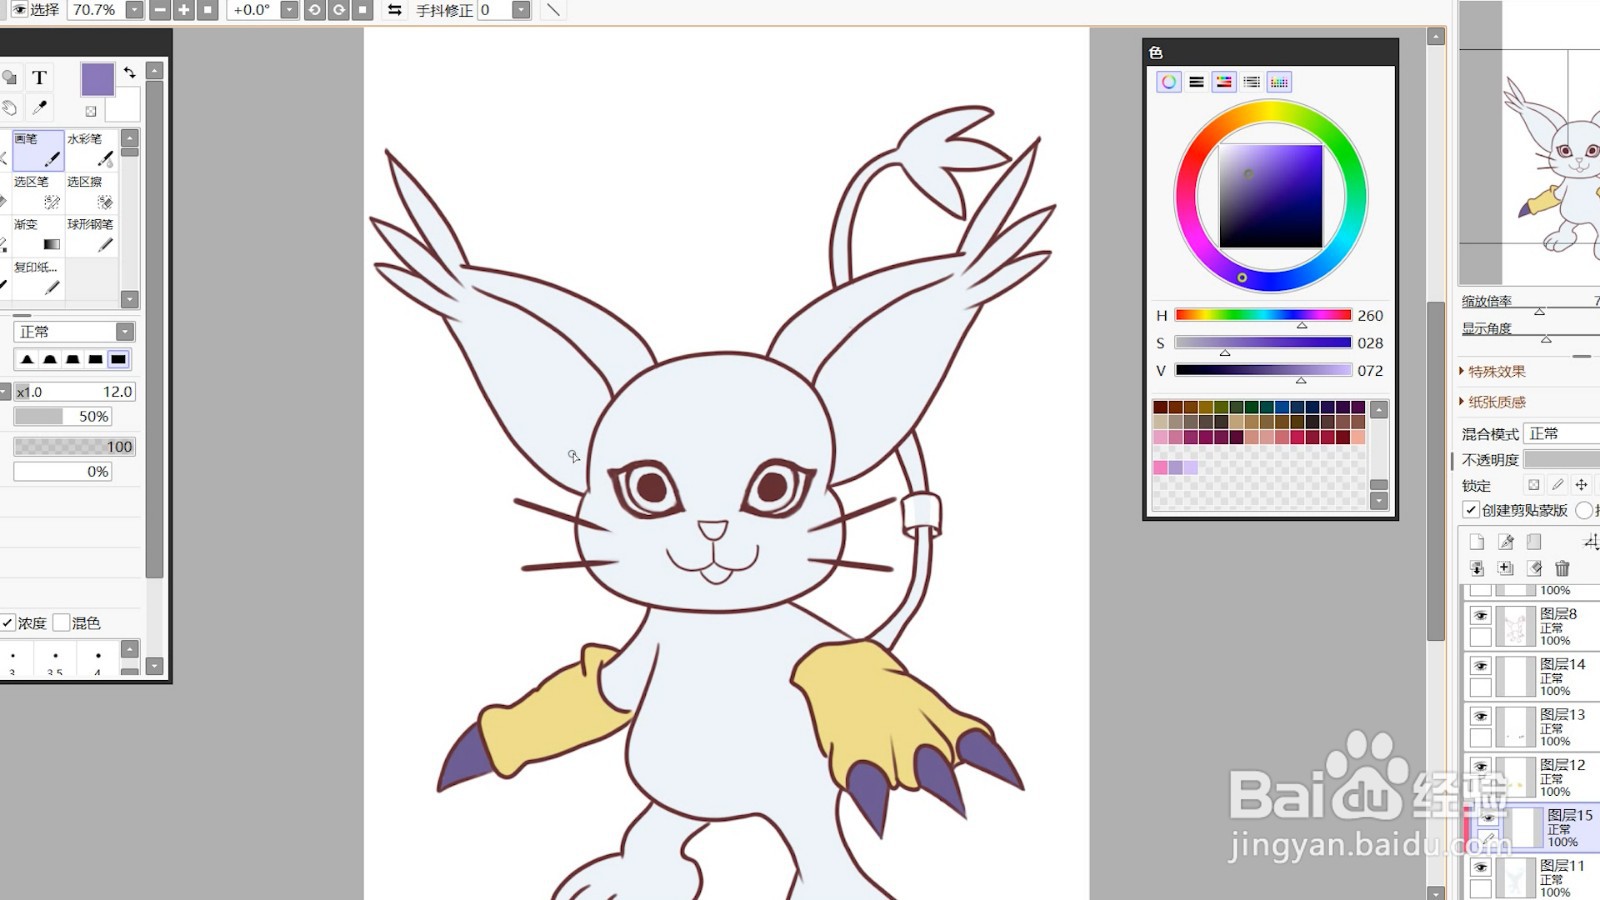Hide layer 图层8

click(1481, 616)
